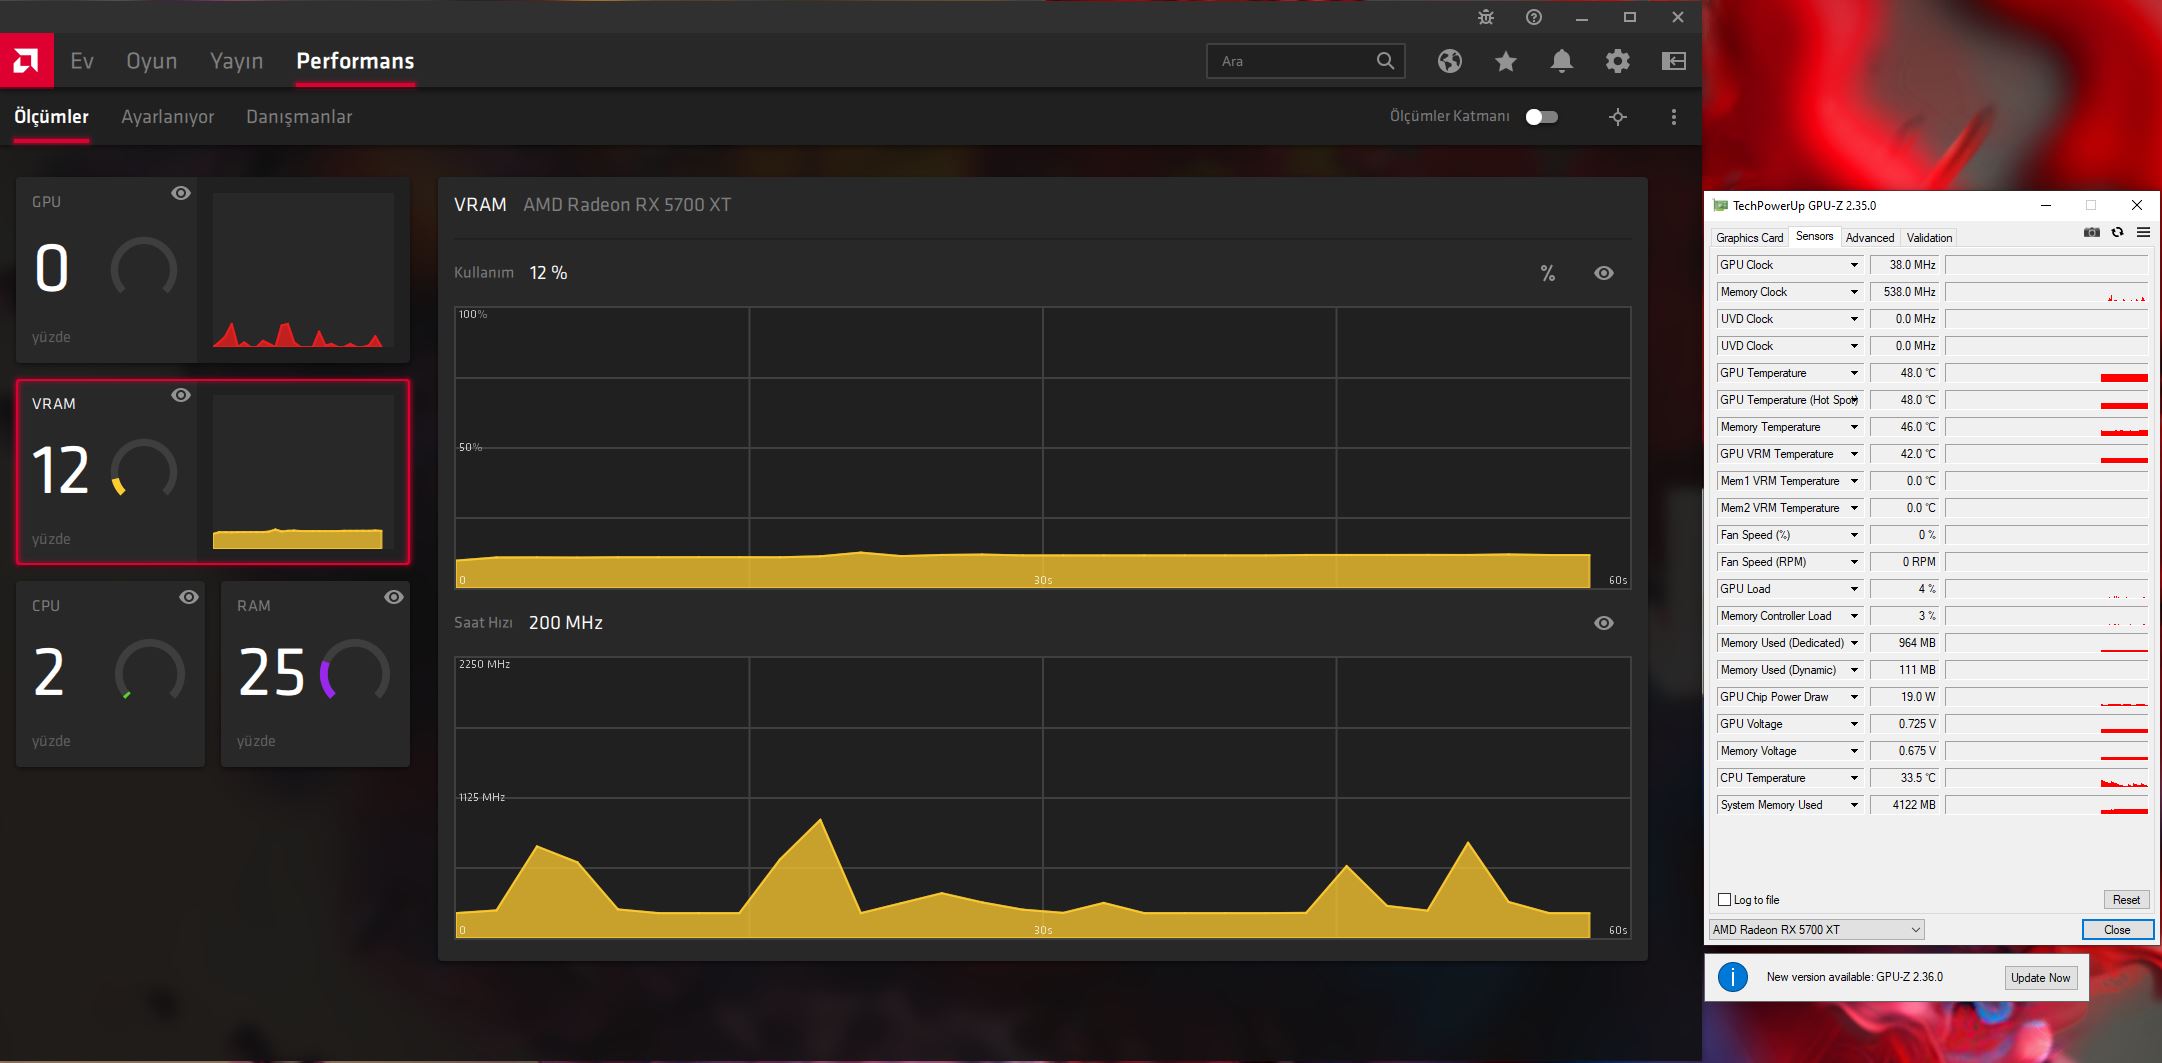Toggle visibility eye on RAM card
The width and height of the screenshot is (2162, 1063).
[394, 597]
